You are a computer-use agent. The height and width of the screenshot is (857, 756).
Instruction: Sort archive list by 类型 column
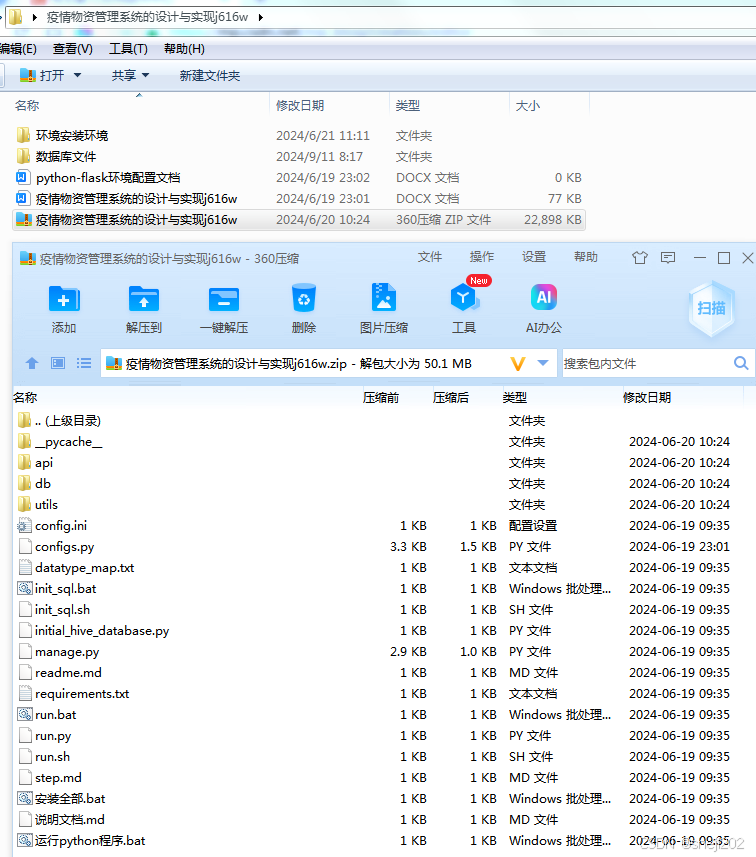(x=515, y=397)
